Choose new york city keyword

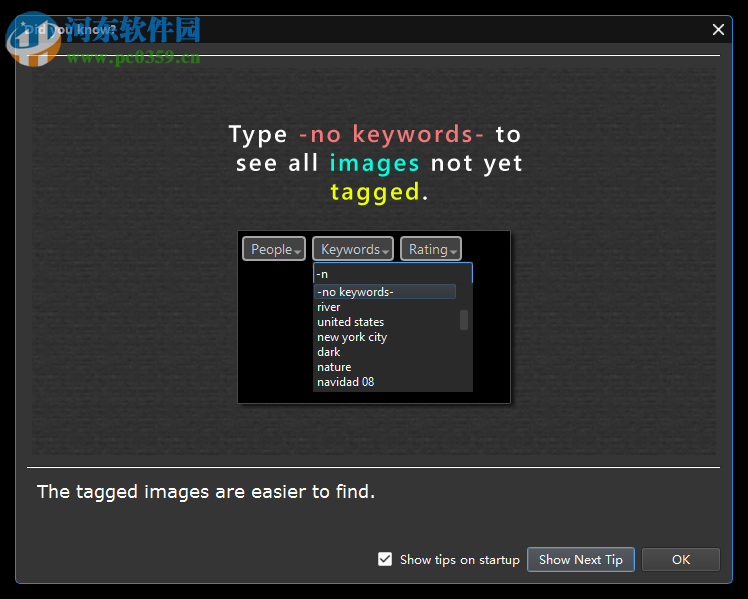[352, 337]
